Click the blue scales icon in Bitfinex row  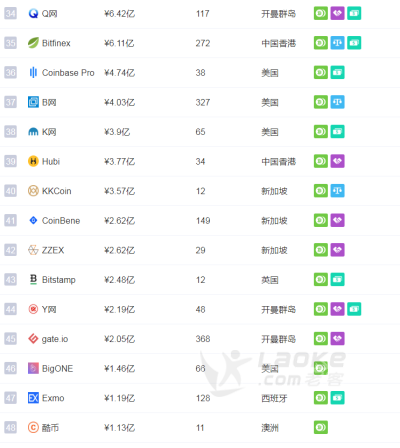click(337, 43)
